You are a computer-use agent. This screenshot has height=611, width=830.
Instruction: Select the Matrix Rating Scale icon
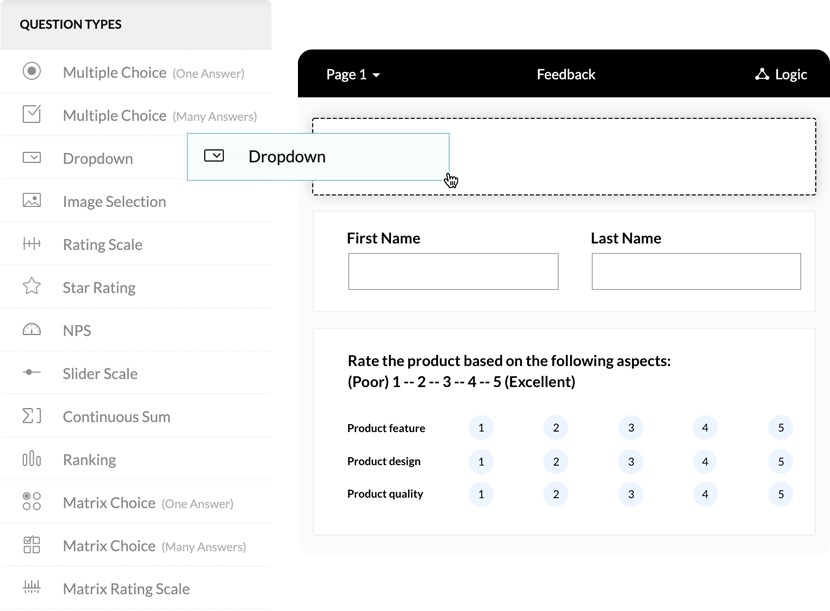(x=32, y=588)
